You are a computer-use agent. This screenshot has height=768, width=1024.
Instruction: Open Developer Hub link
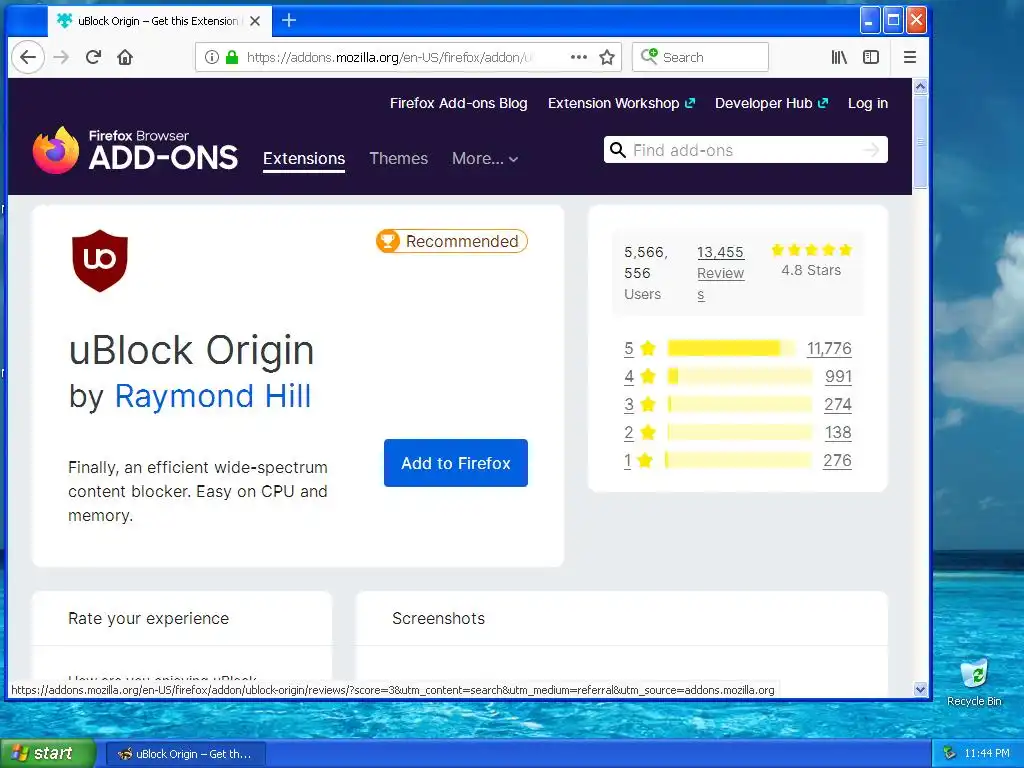[771, 103]
